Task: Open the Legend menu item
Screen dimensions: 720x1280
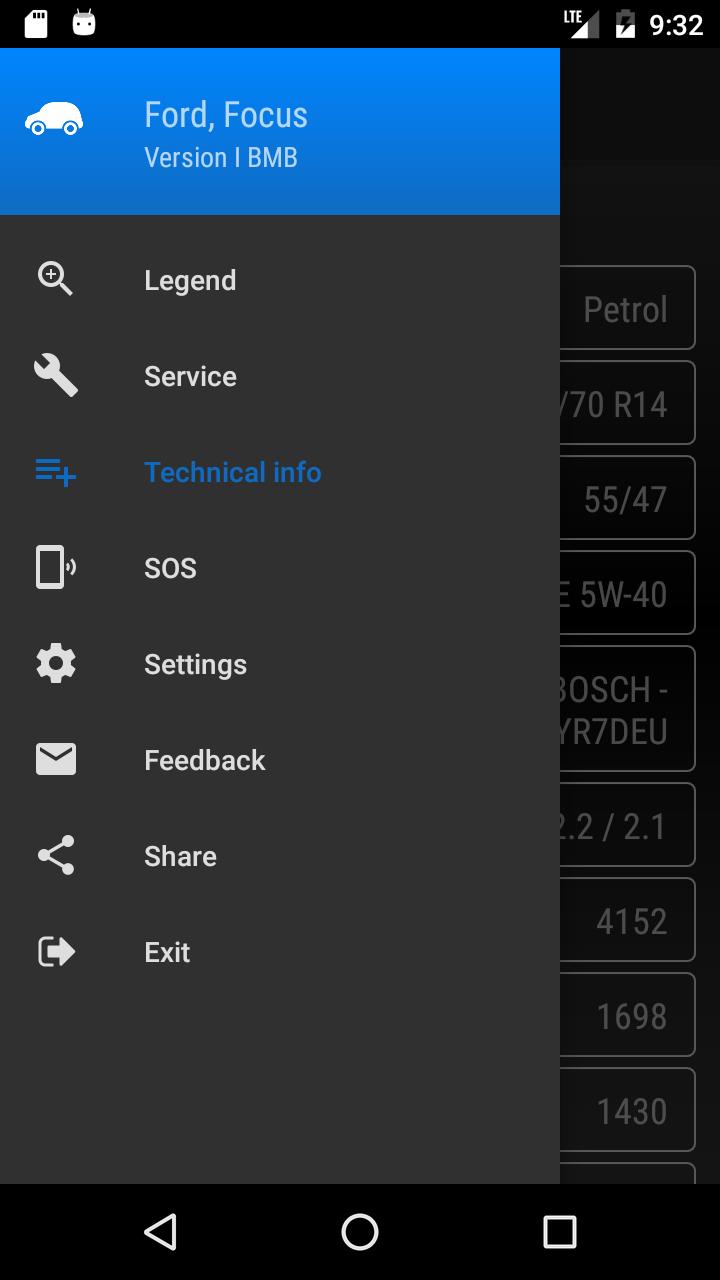Action: (x=190, y=280)
